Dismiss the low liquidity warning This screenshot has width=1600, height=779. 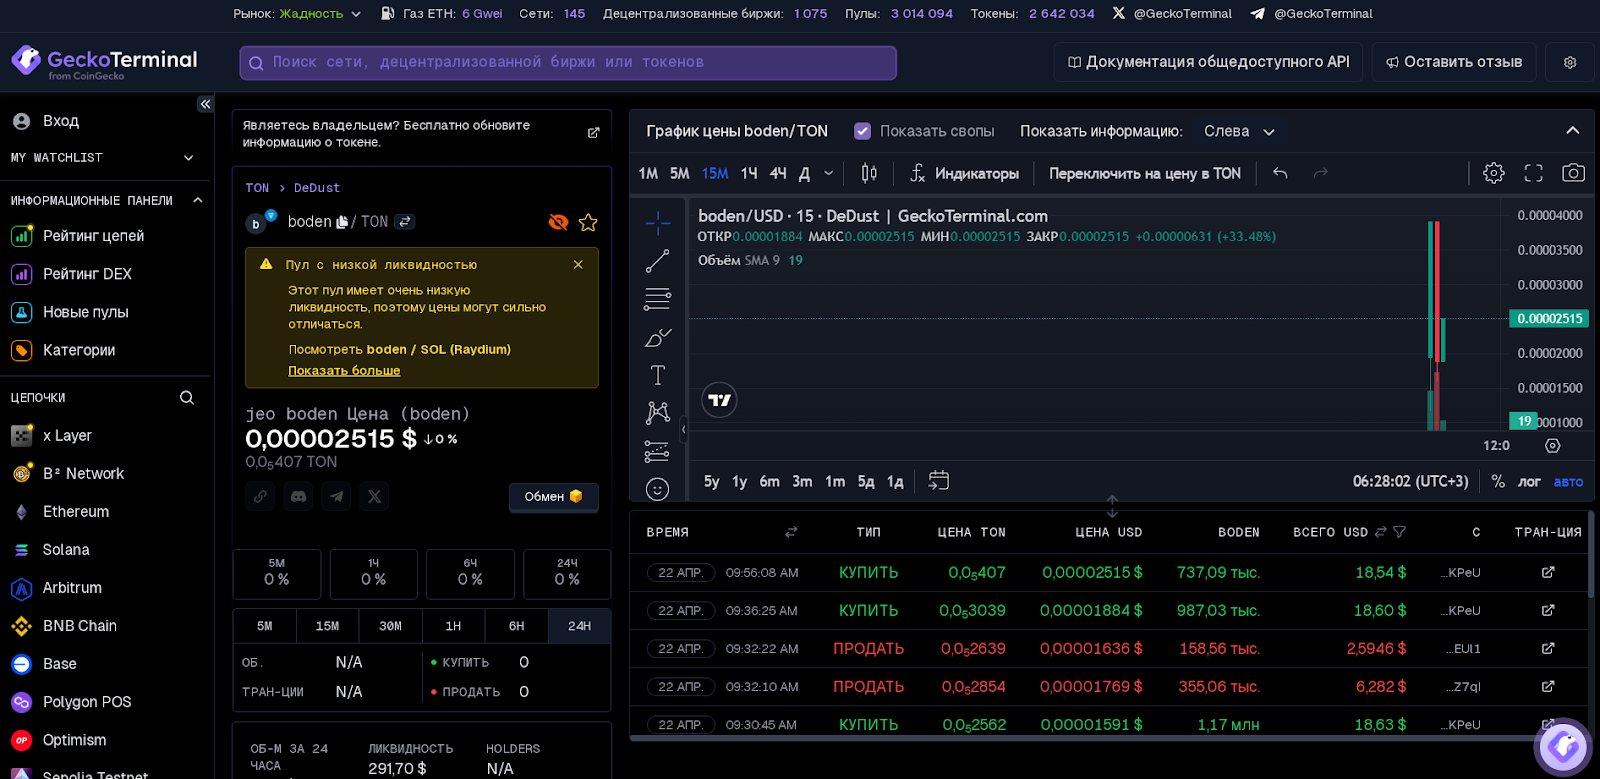point(578,265)
